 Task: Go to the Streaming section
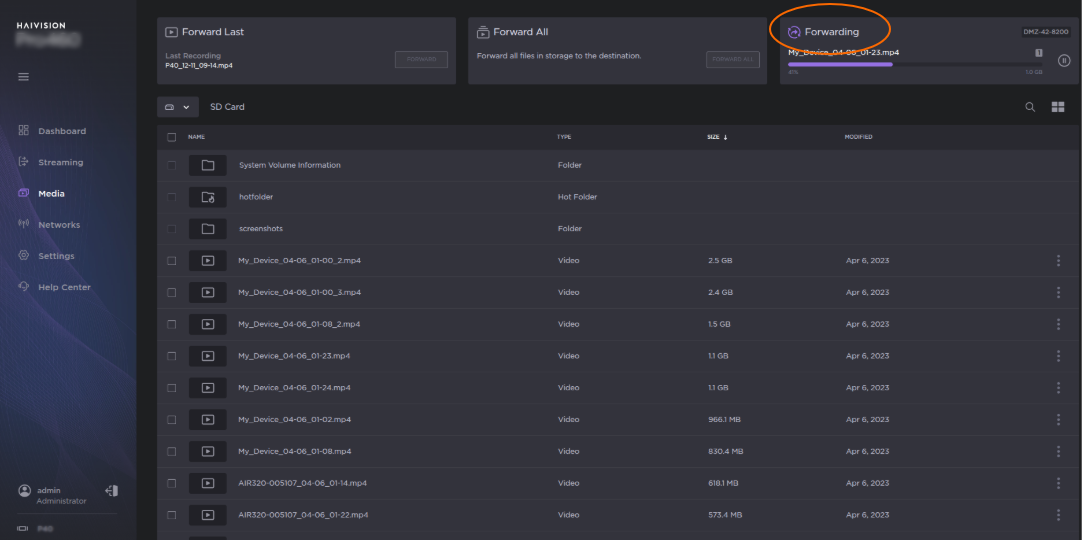tap(60, 162)
